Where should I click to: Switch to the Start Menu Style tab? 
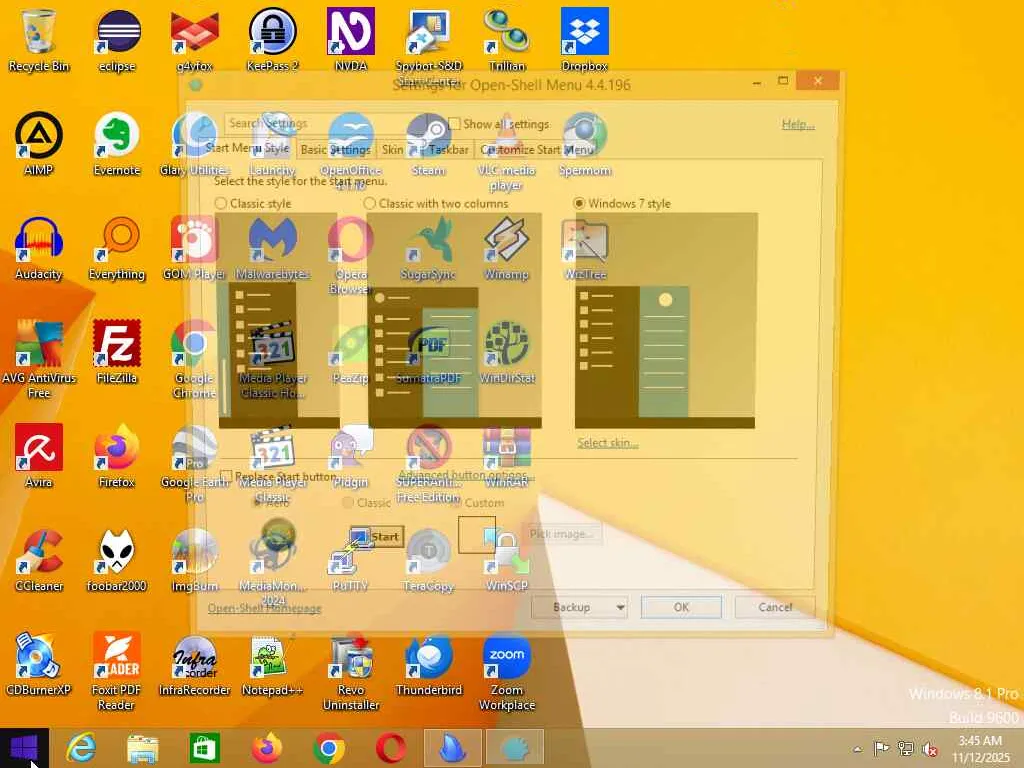tap(247, 148)
